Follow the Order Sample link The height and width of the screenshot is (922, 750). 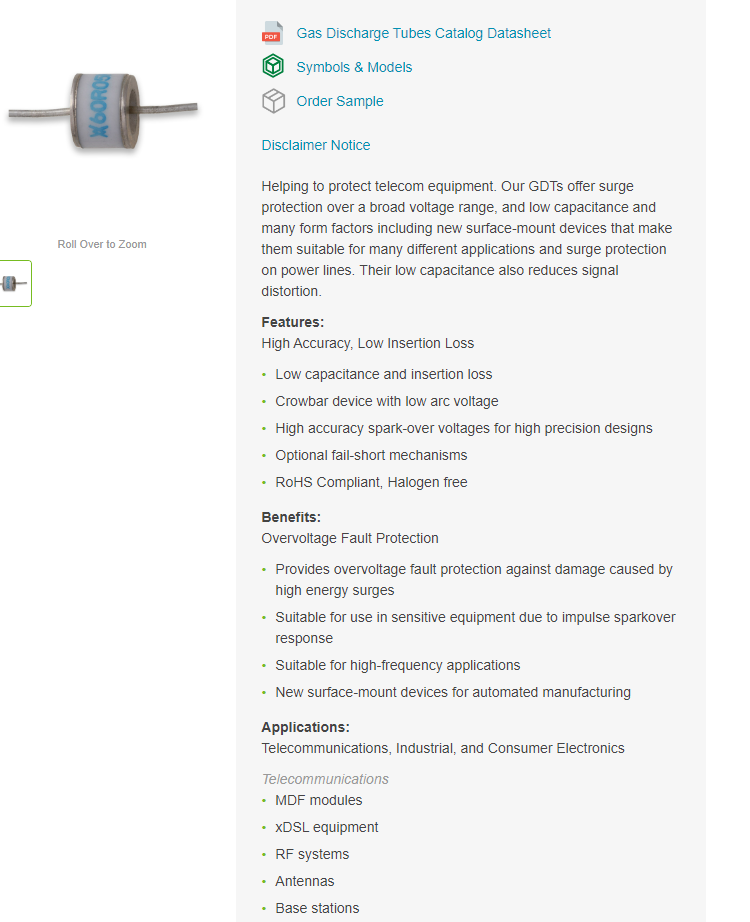click(340, 101)
